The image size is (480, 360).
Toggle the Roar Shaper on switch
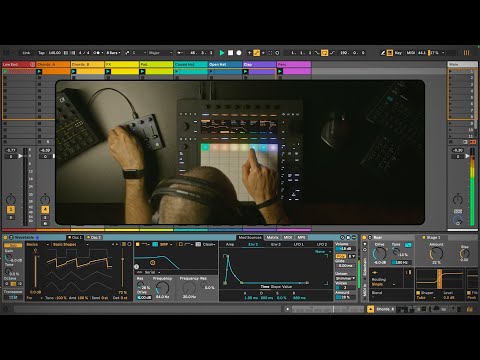[418, 293]
